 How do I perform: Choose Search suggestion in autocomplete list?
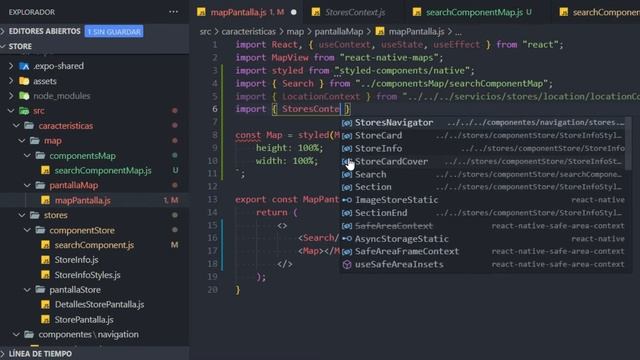point(483,174)
